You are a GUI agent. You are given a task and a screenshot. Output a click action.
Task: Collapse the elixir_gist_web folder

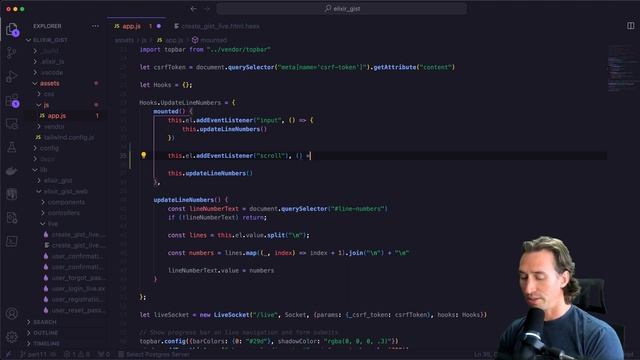coord(62,191)
